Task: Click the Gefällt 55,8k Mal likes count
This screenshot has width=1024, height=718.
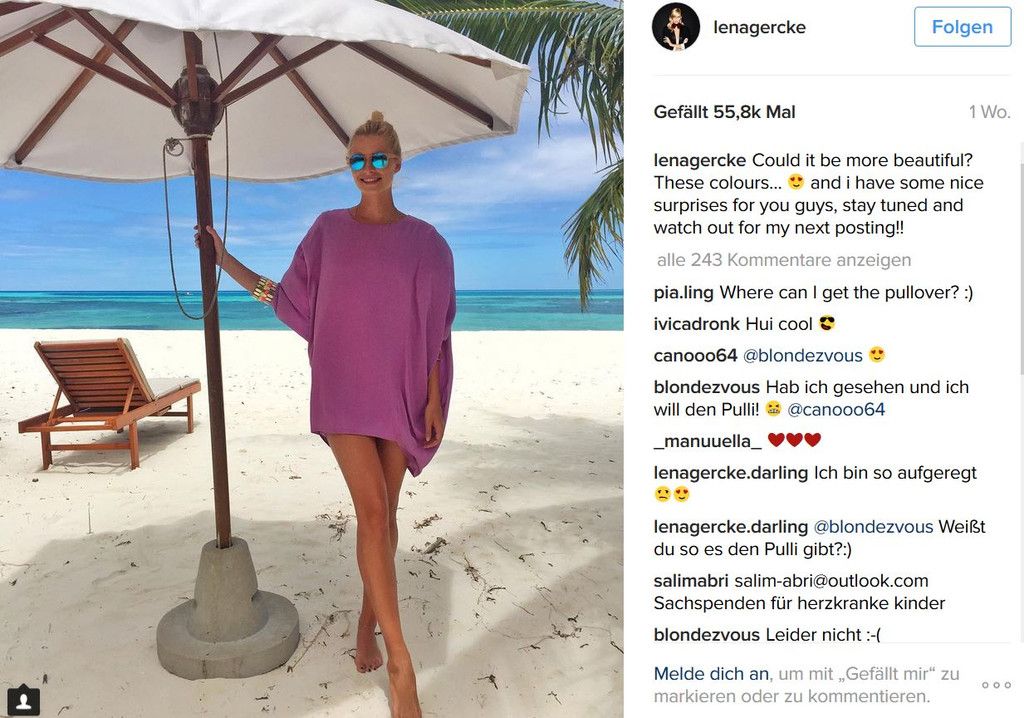Action: coord(724,112)
